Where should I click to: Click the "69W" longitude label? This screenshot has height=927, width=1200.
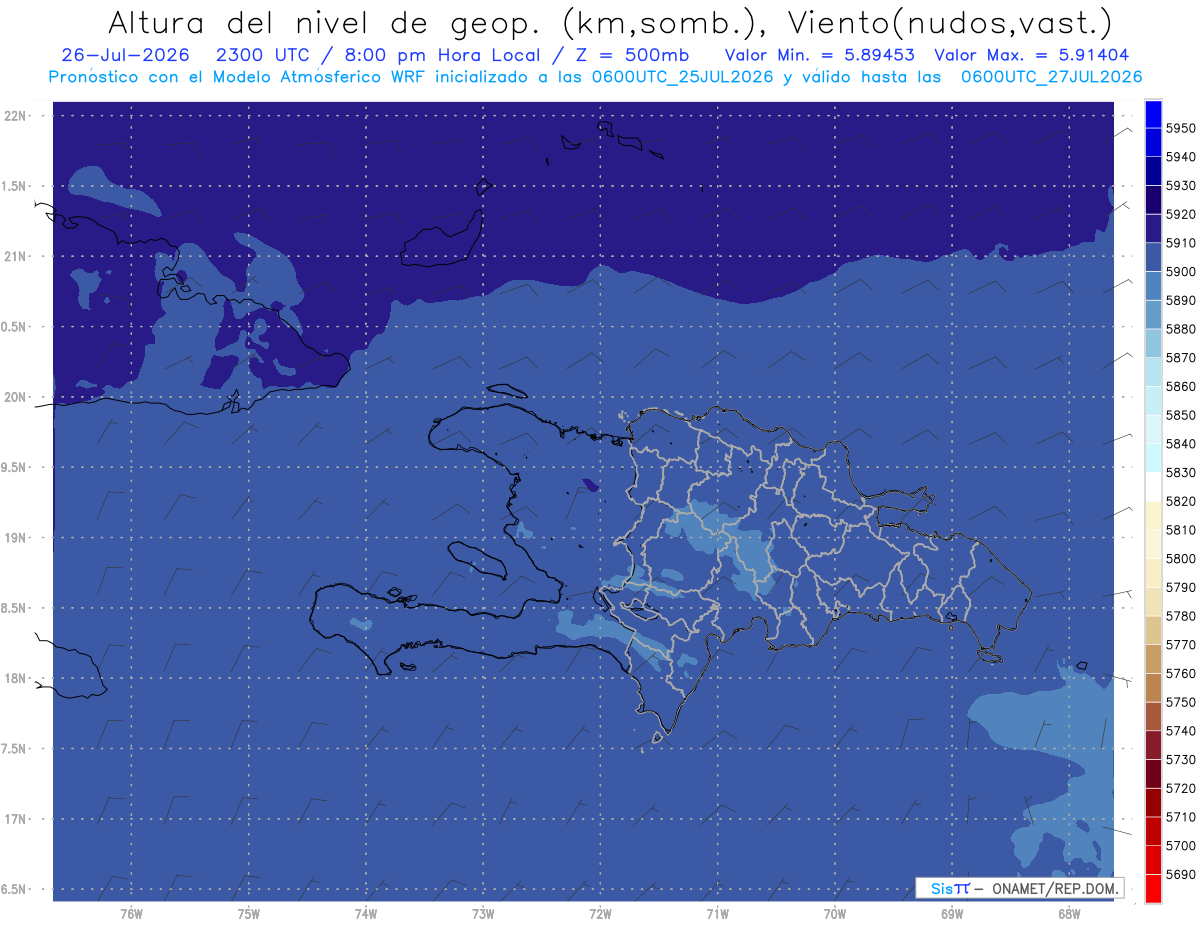click(x=952, y=913)
